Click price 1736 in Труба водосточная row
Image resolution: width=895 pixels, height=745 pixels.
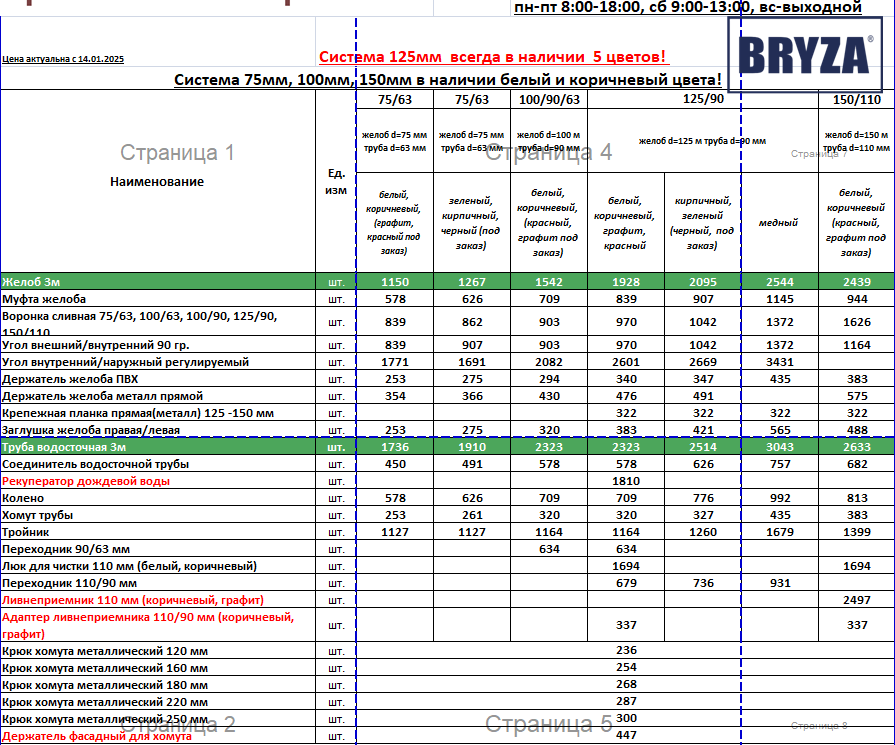tap(395, 447)
